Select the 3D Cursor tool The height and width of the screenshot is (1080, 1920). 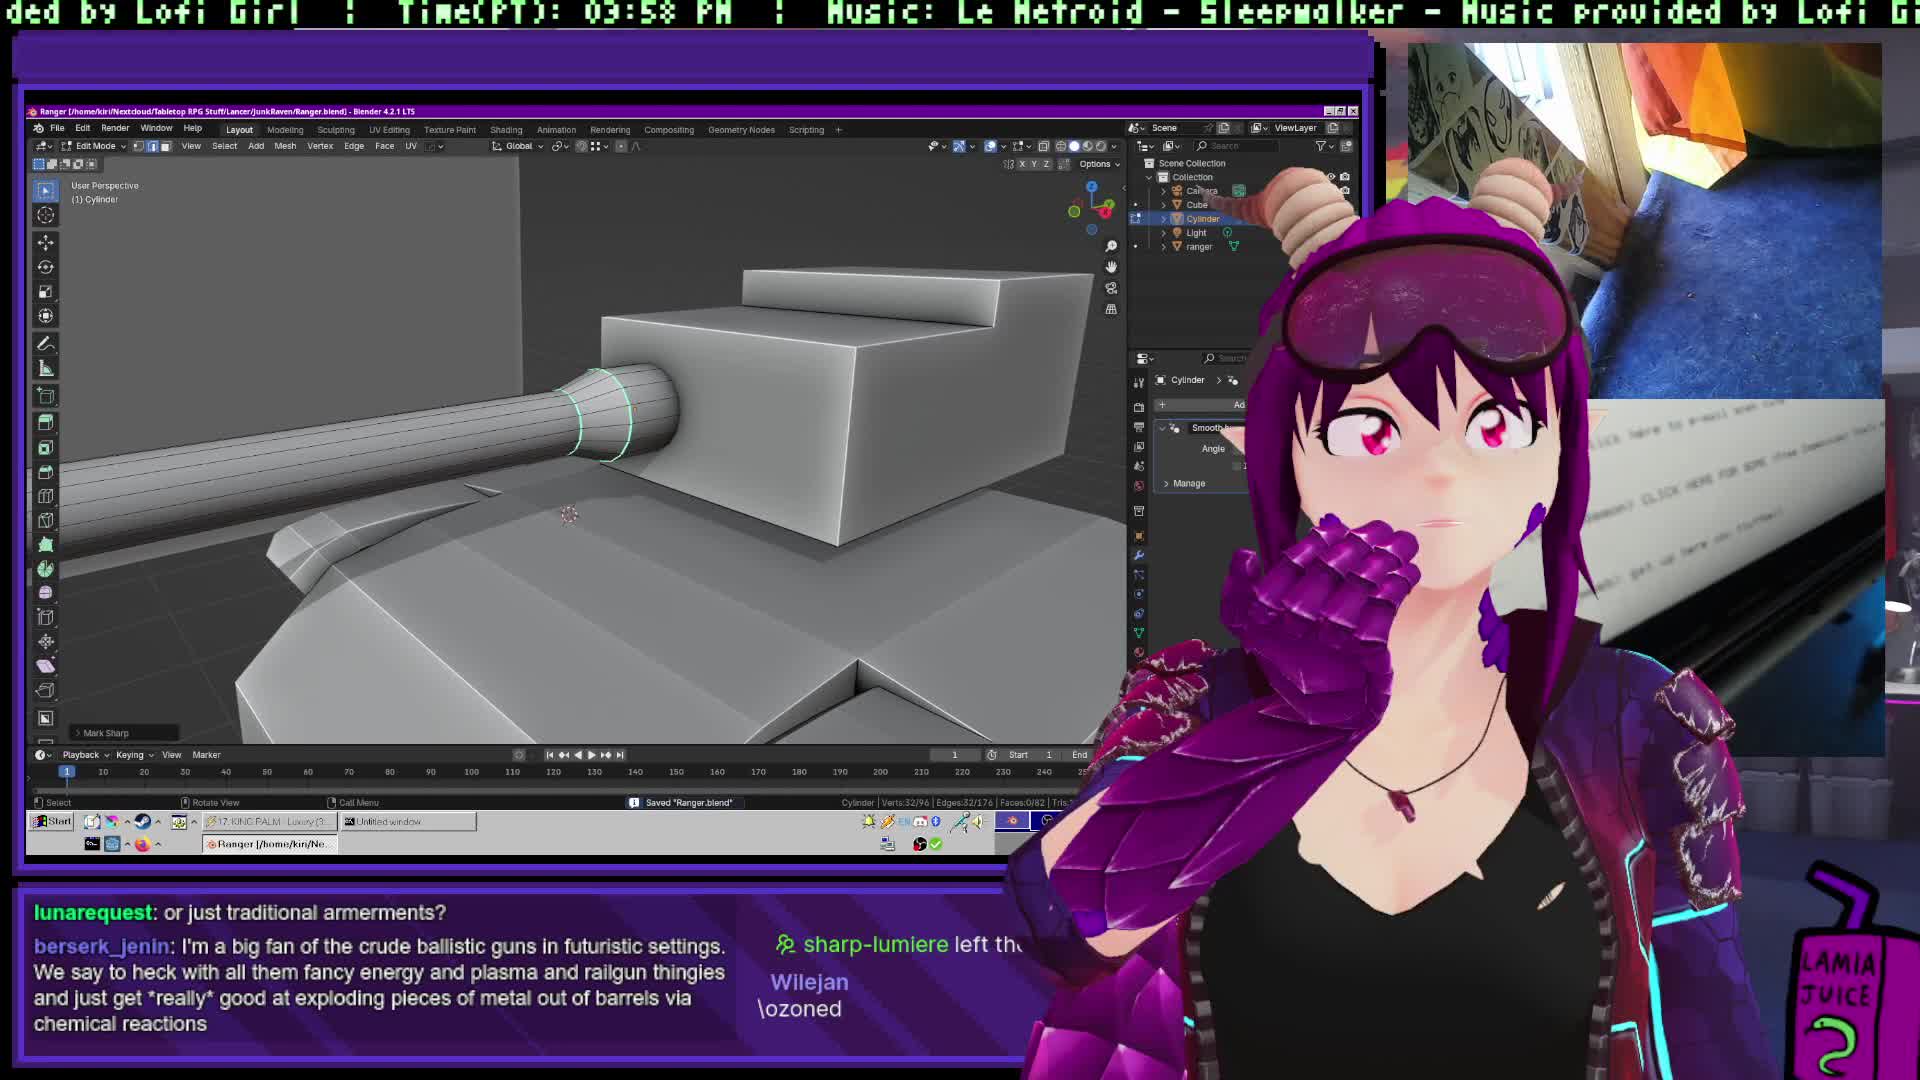[45, 214]
